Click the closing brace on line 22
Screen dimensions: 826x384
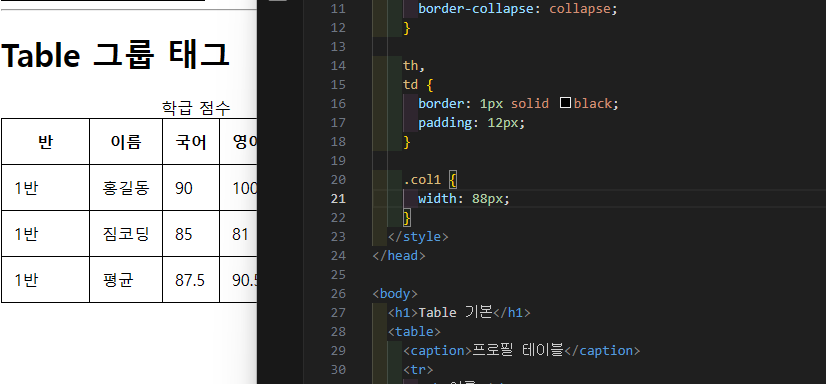point(407,217)
